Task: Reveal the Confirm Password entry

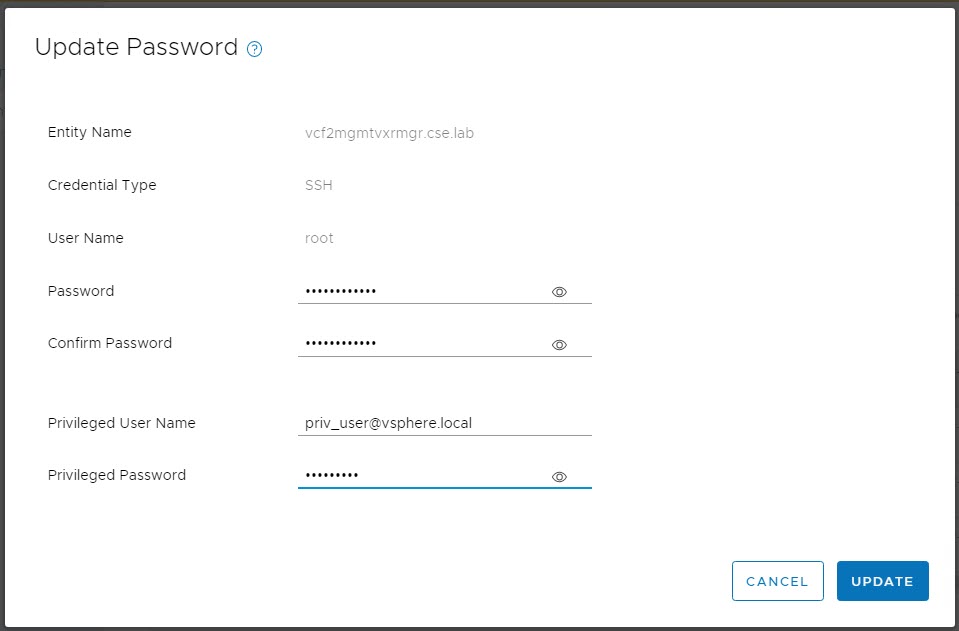Action: pyautogui.click(x=559, y=345)
